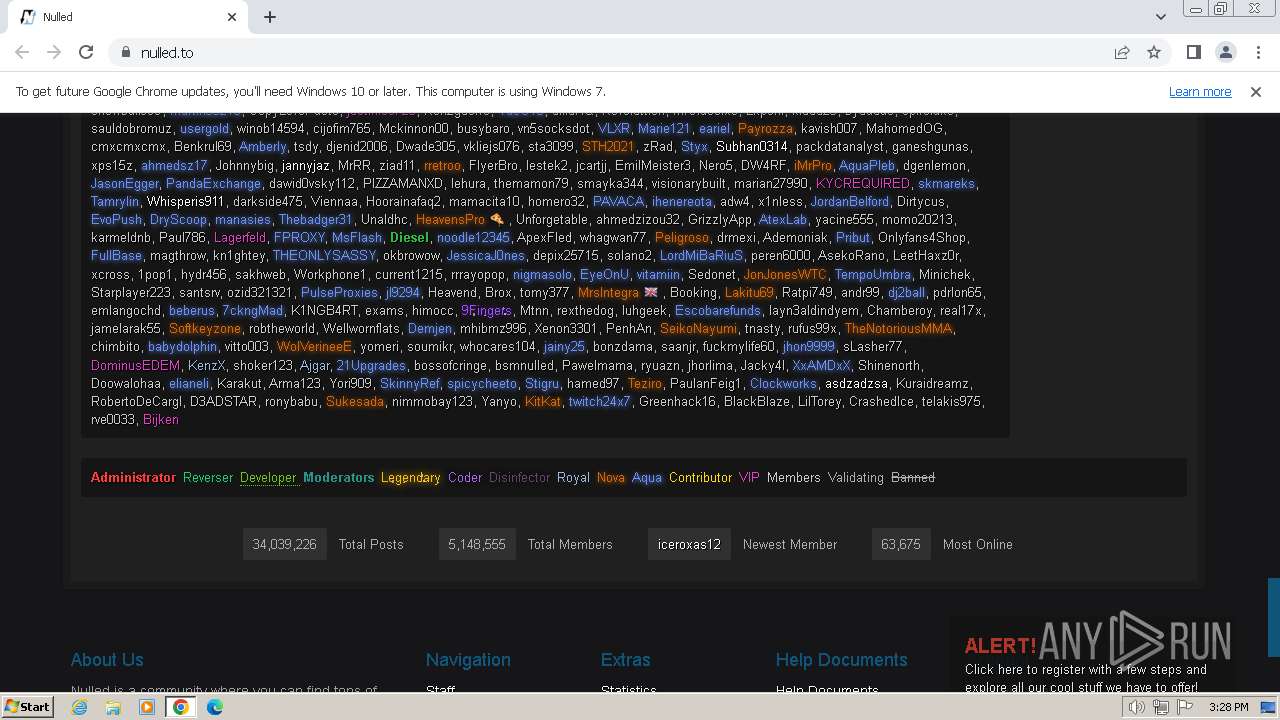Screen dimensions: 1280x720
Task: Open the Reverser group legend link
Action: [208, 477]
